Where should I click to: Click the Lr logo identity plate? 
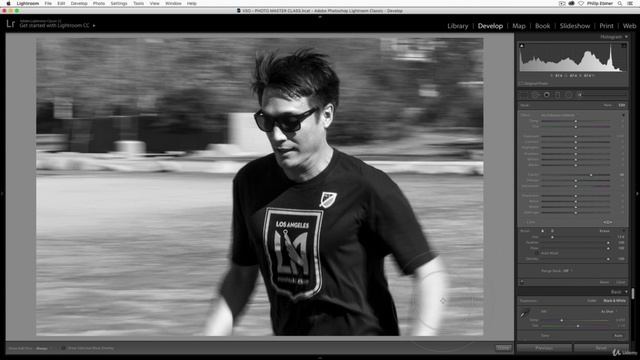pos(11,24)
